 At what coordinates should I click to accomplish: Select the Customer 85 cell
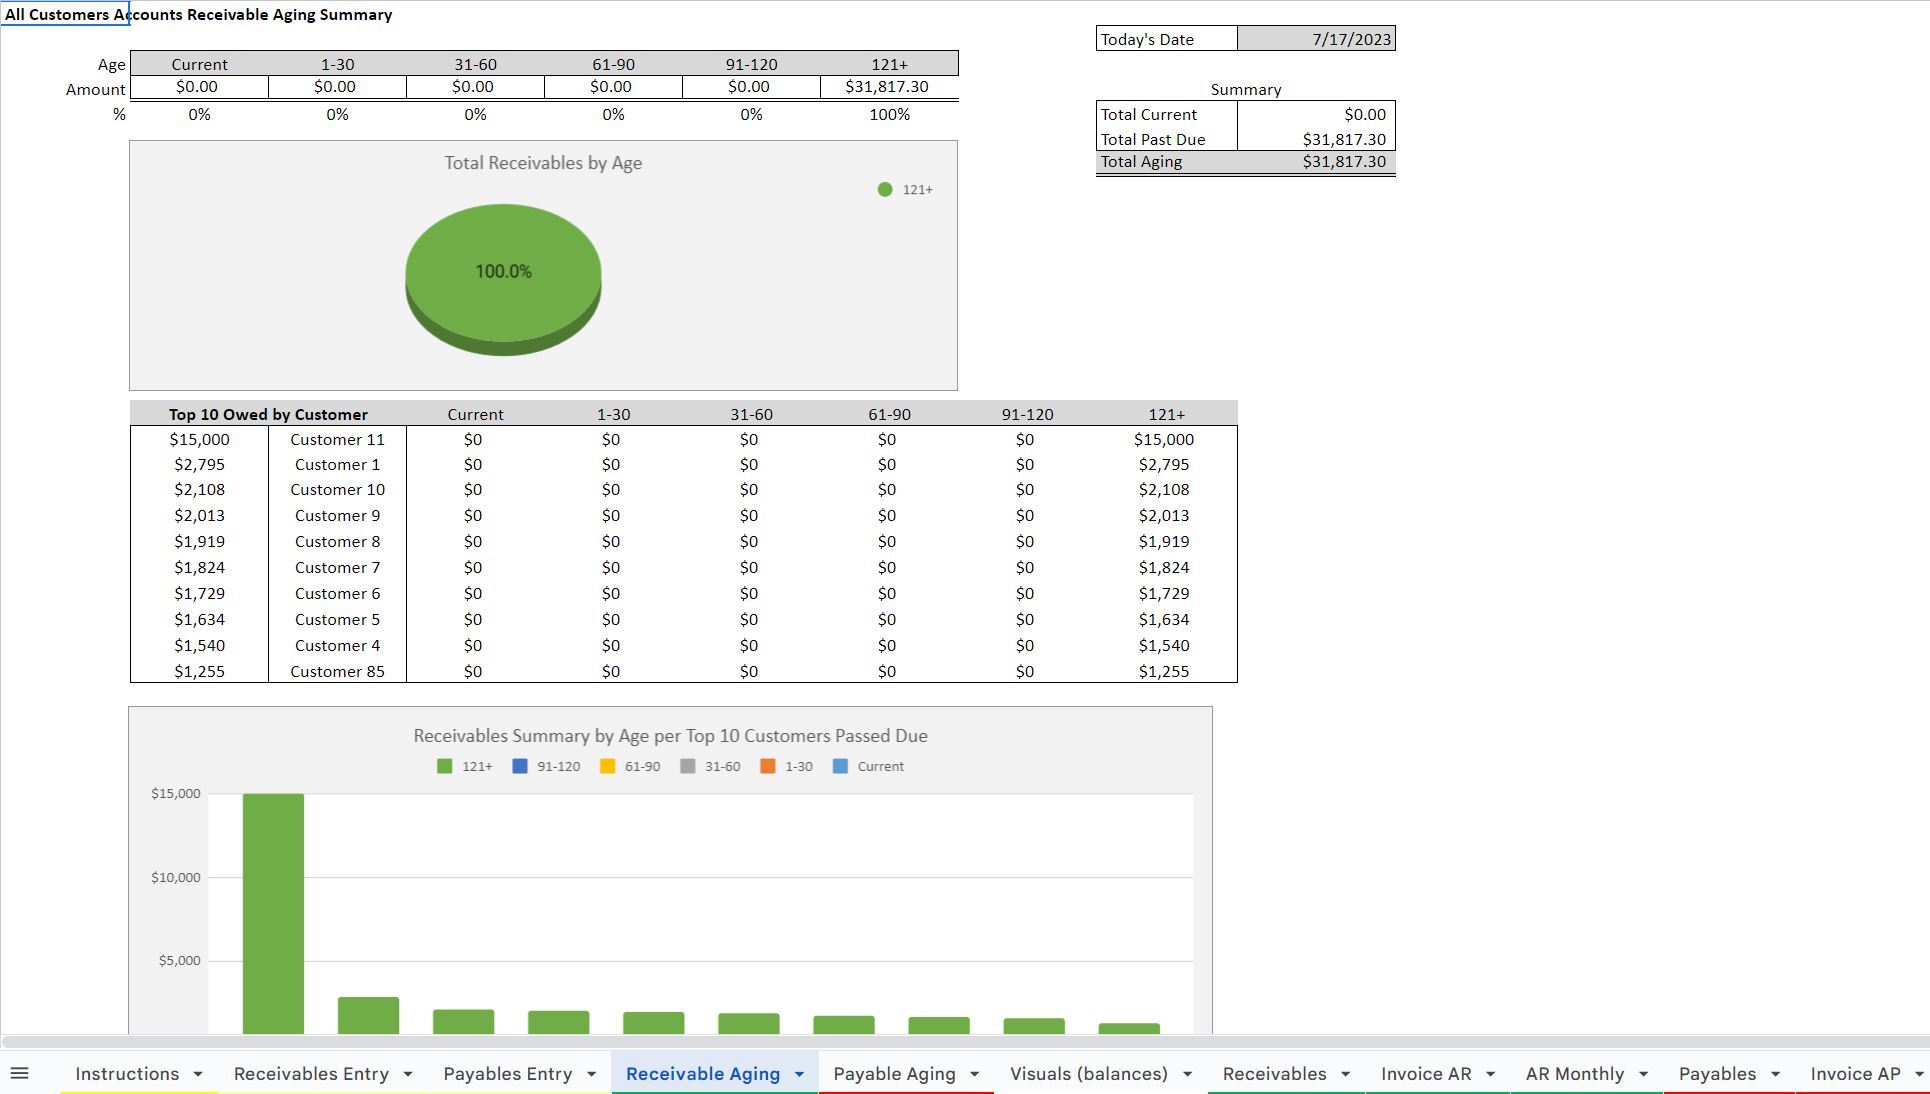point(337,671)
